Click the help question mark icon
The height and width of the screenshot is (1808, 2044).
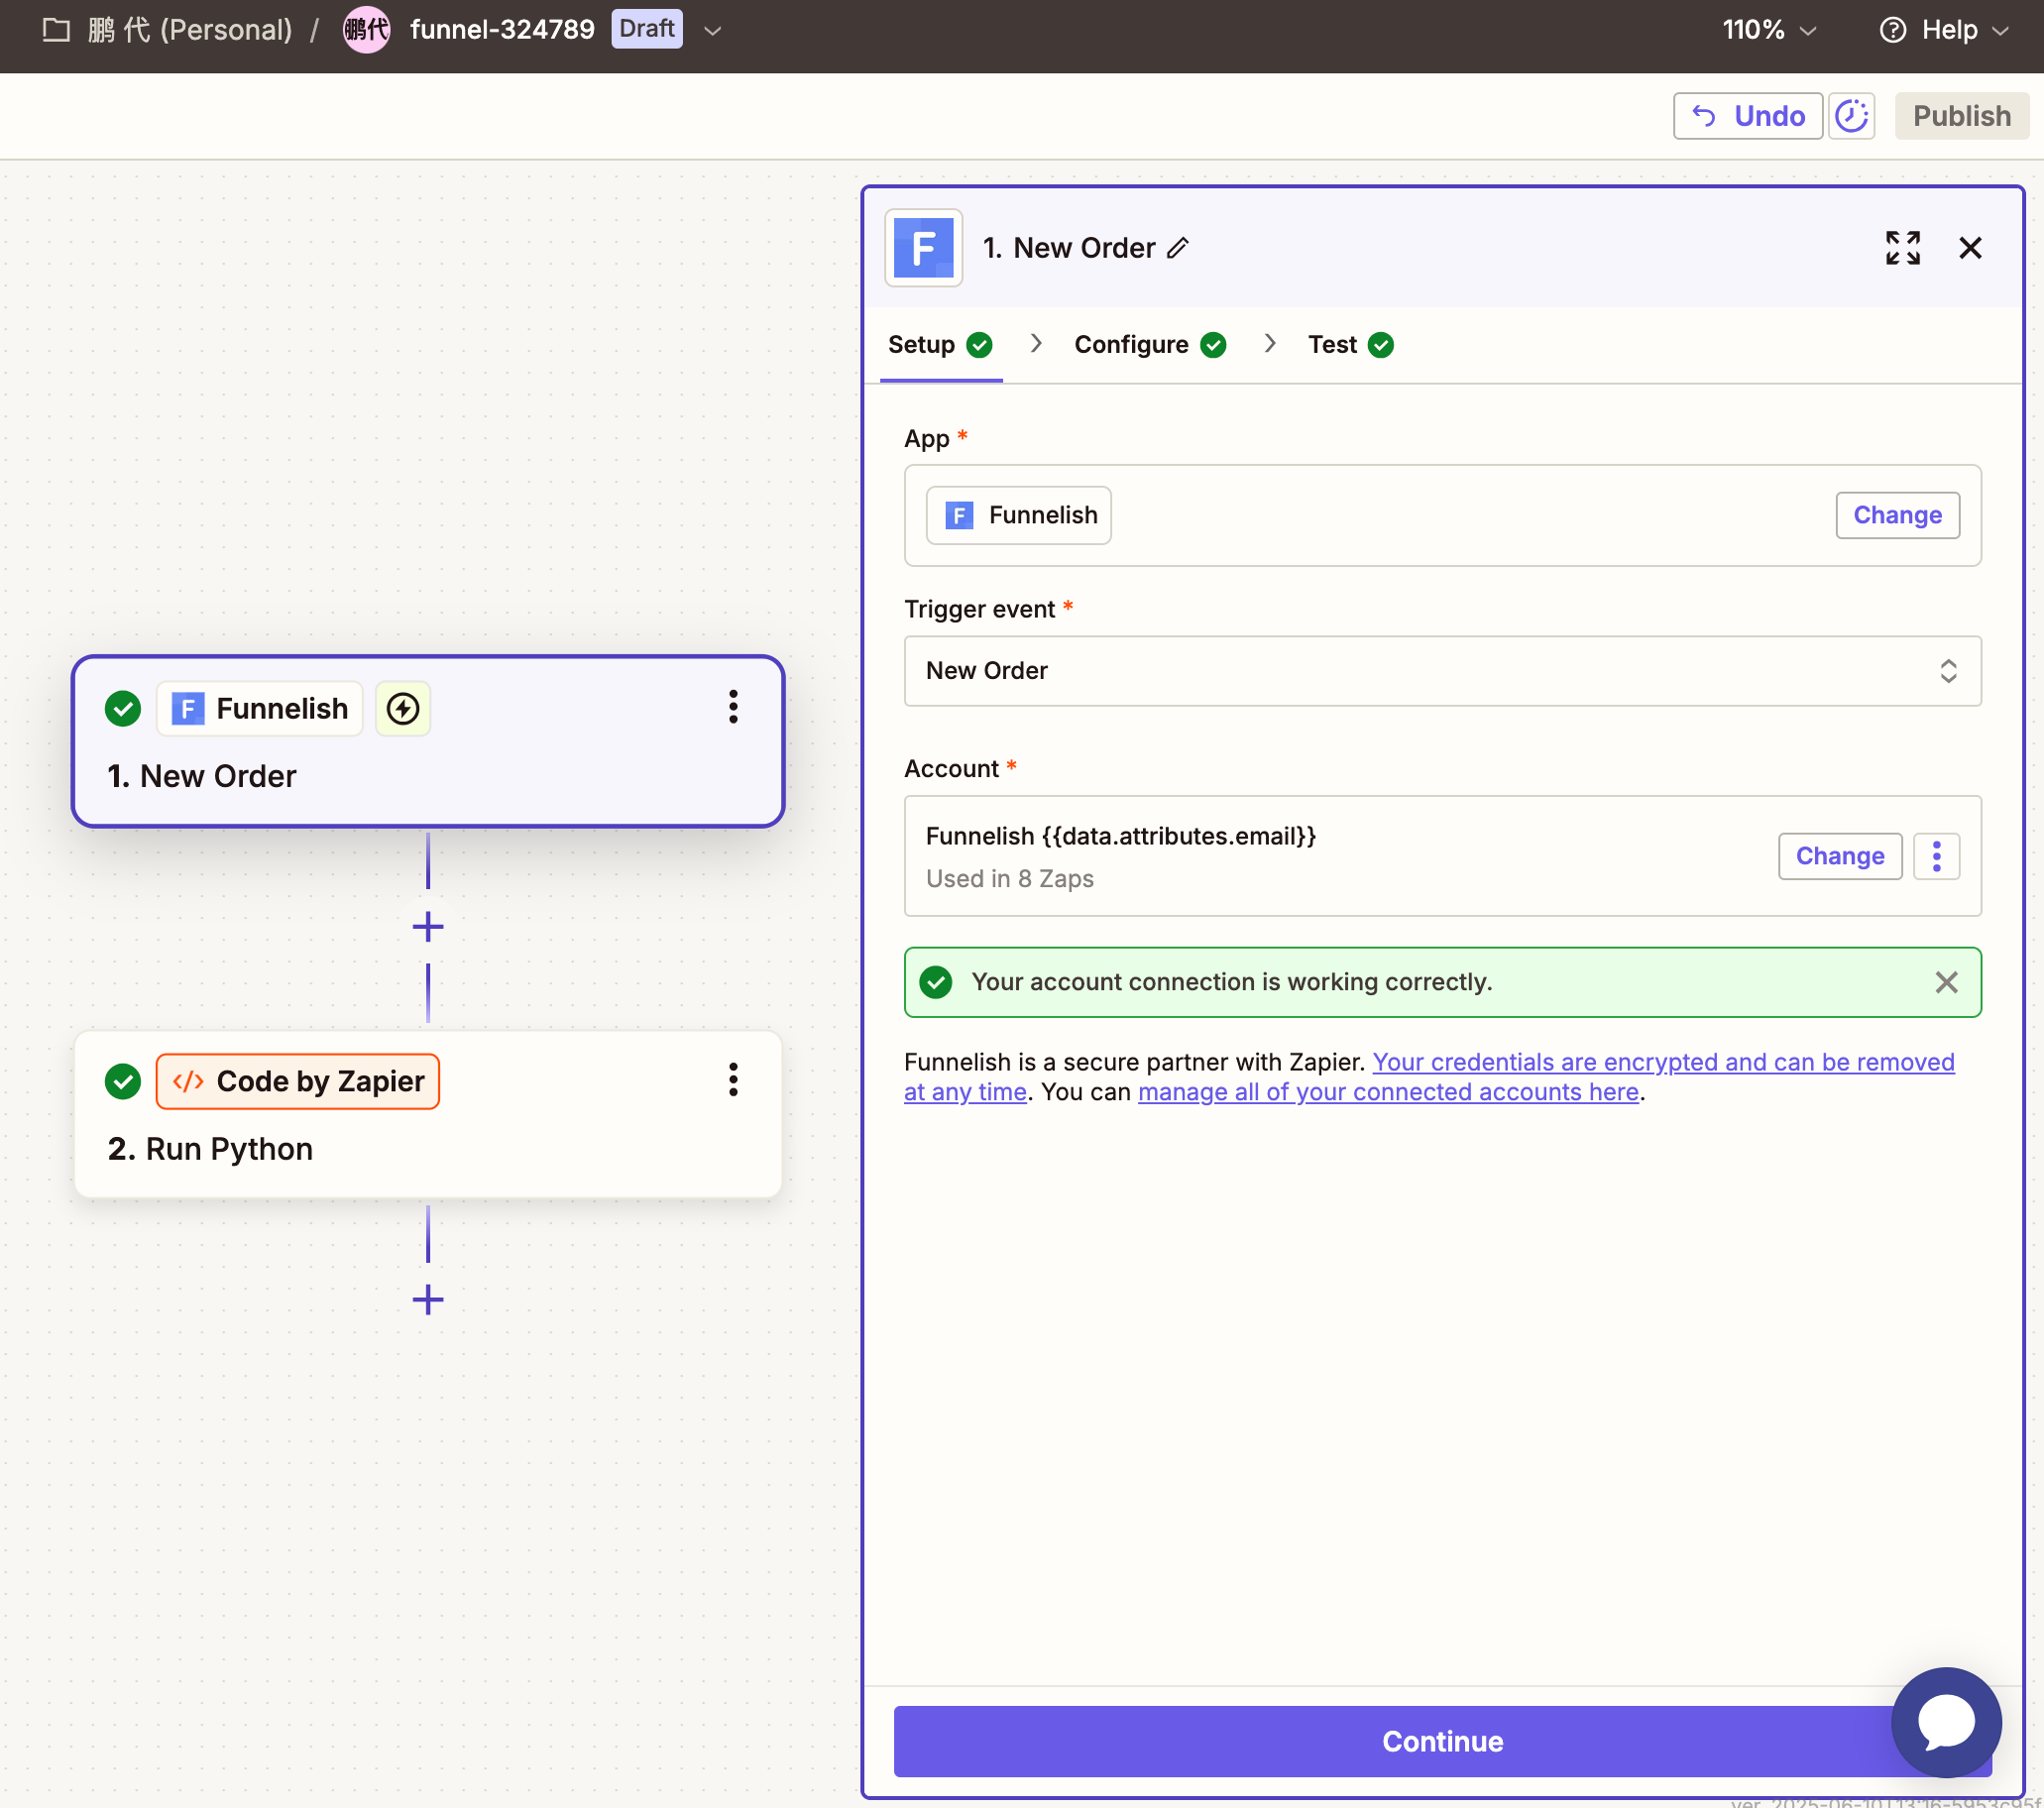click(x=1892, y=30)
